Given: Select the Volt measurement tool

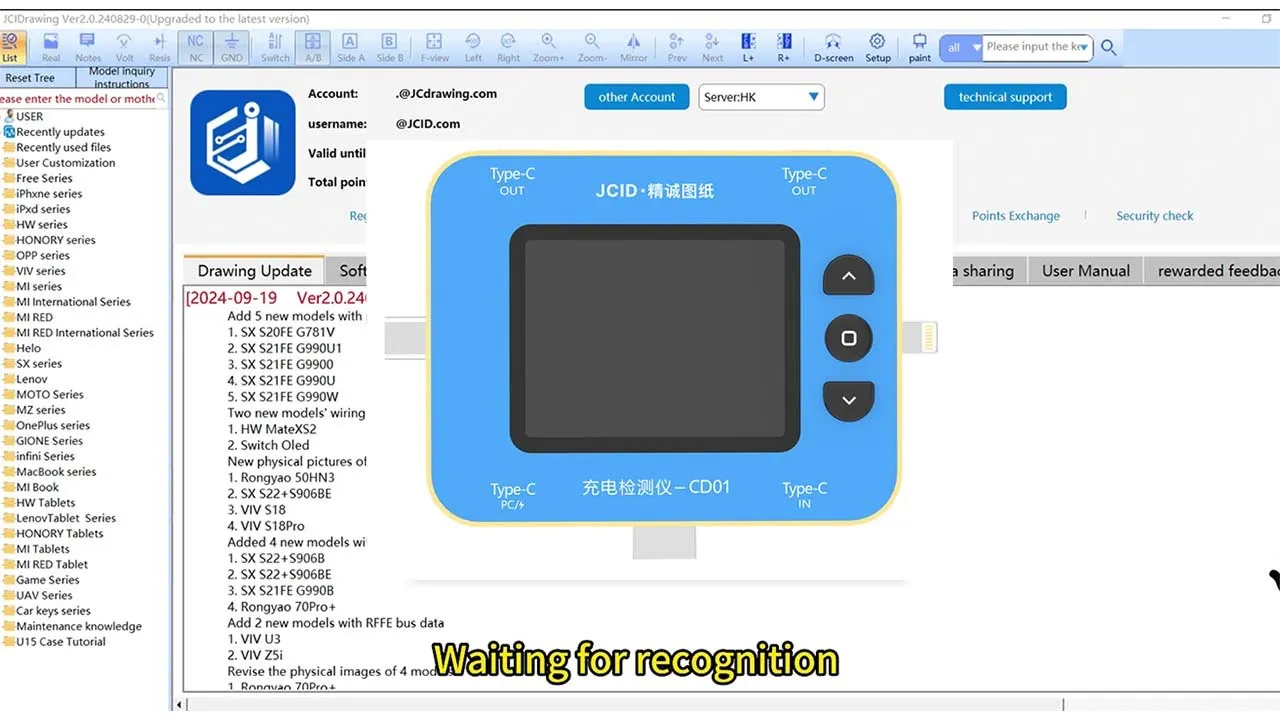Looking at the screenshot, I should coord(124,47).
